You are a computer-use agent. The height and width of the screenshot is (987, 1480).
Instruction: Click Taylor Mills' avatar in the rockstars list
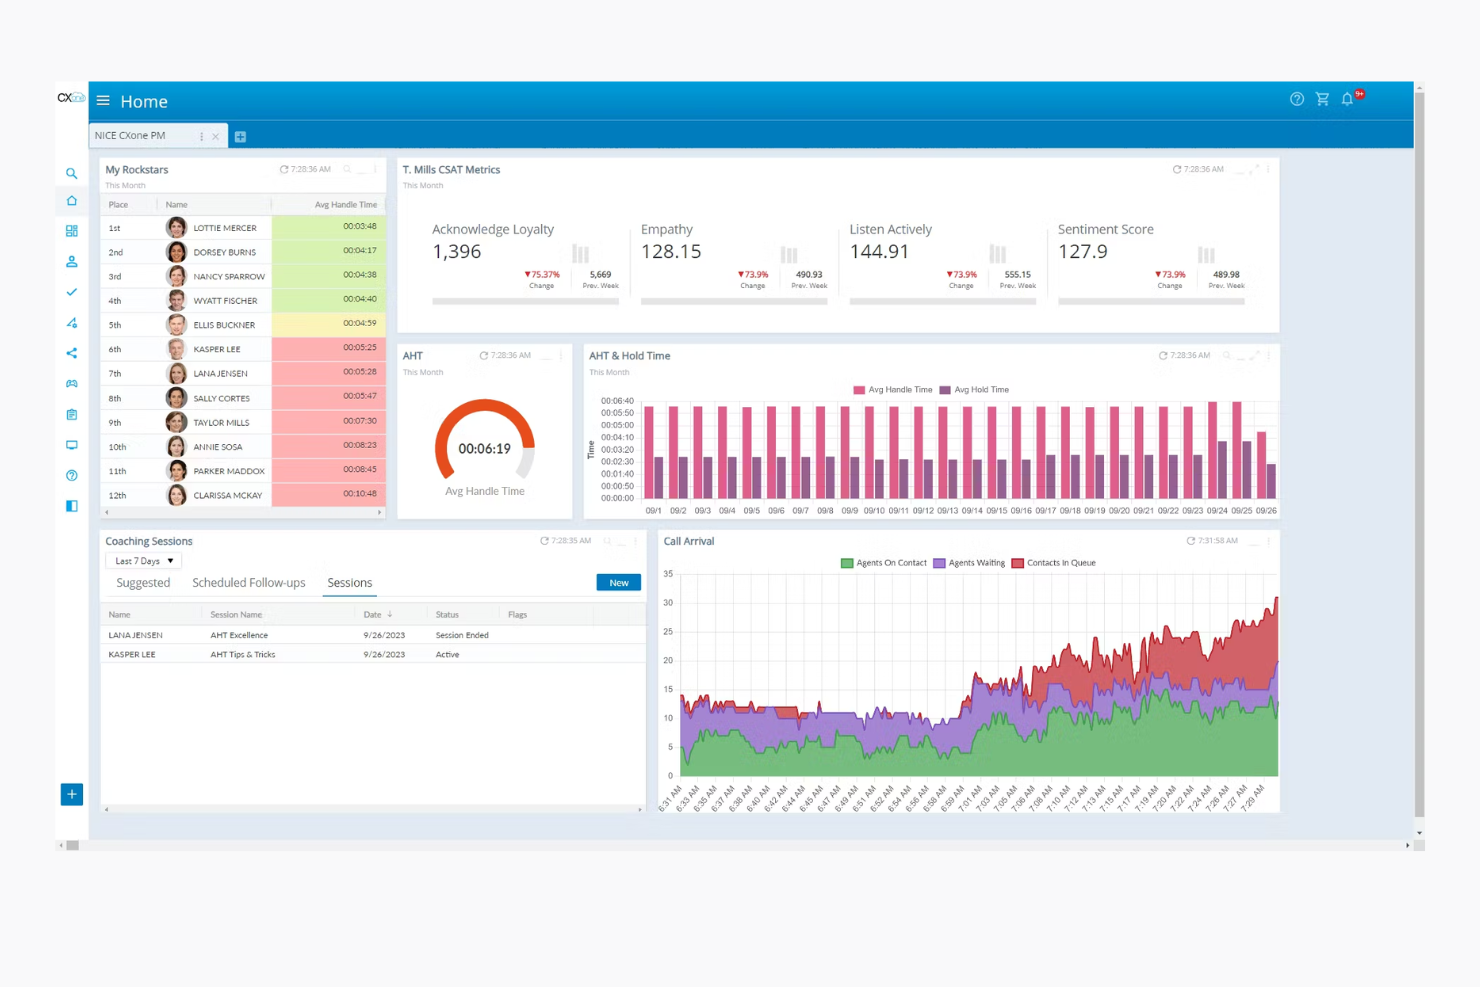tap(177, 422)
